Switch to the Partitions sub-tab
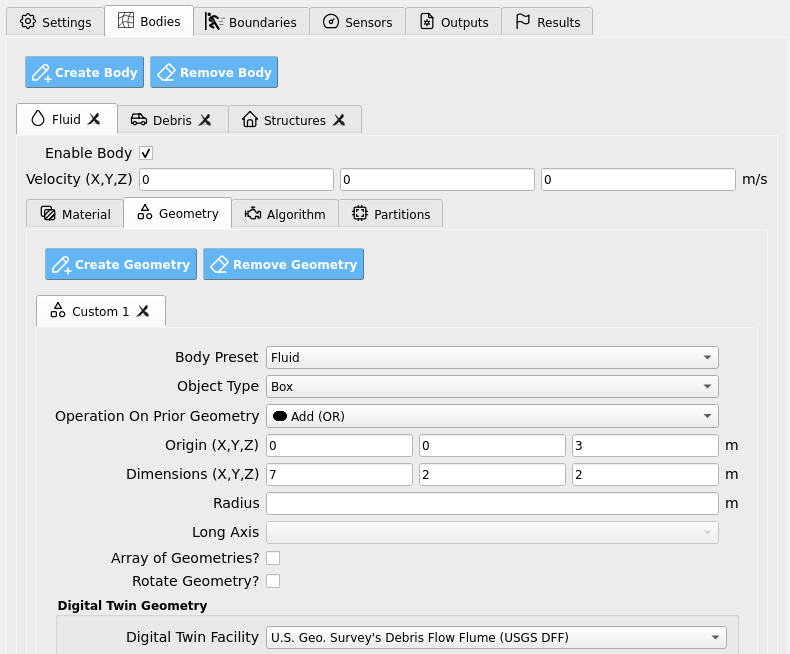 391,214
